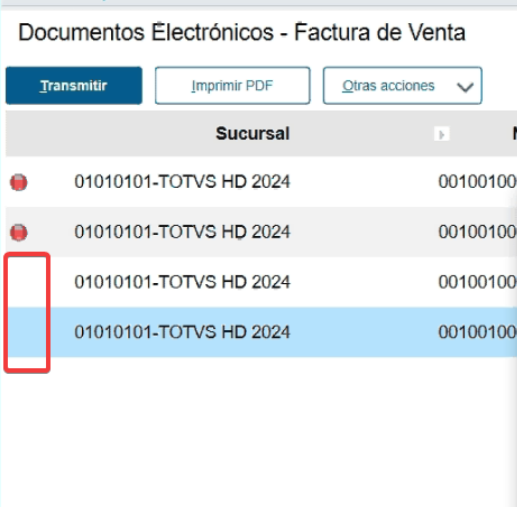Click the empty status cell in third row
The width and height of the screenshot is (517, 507).
point(27,282)
